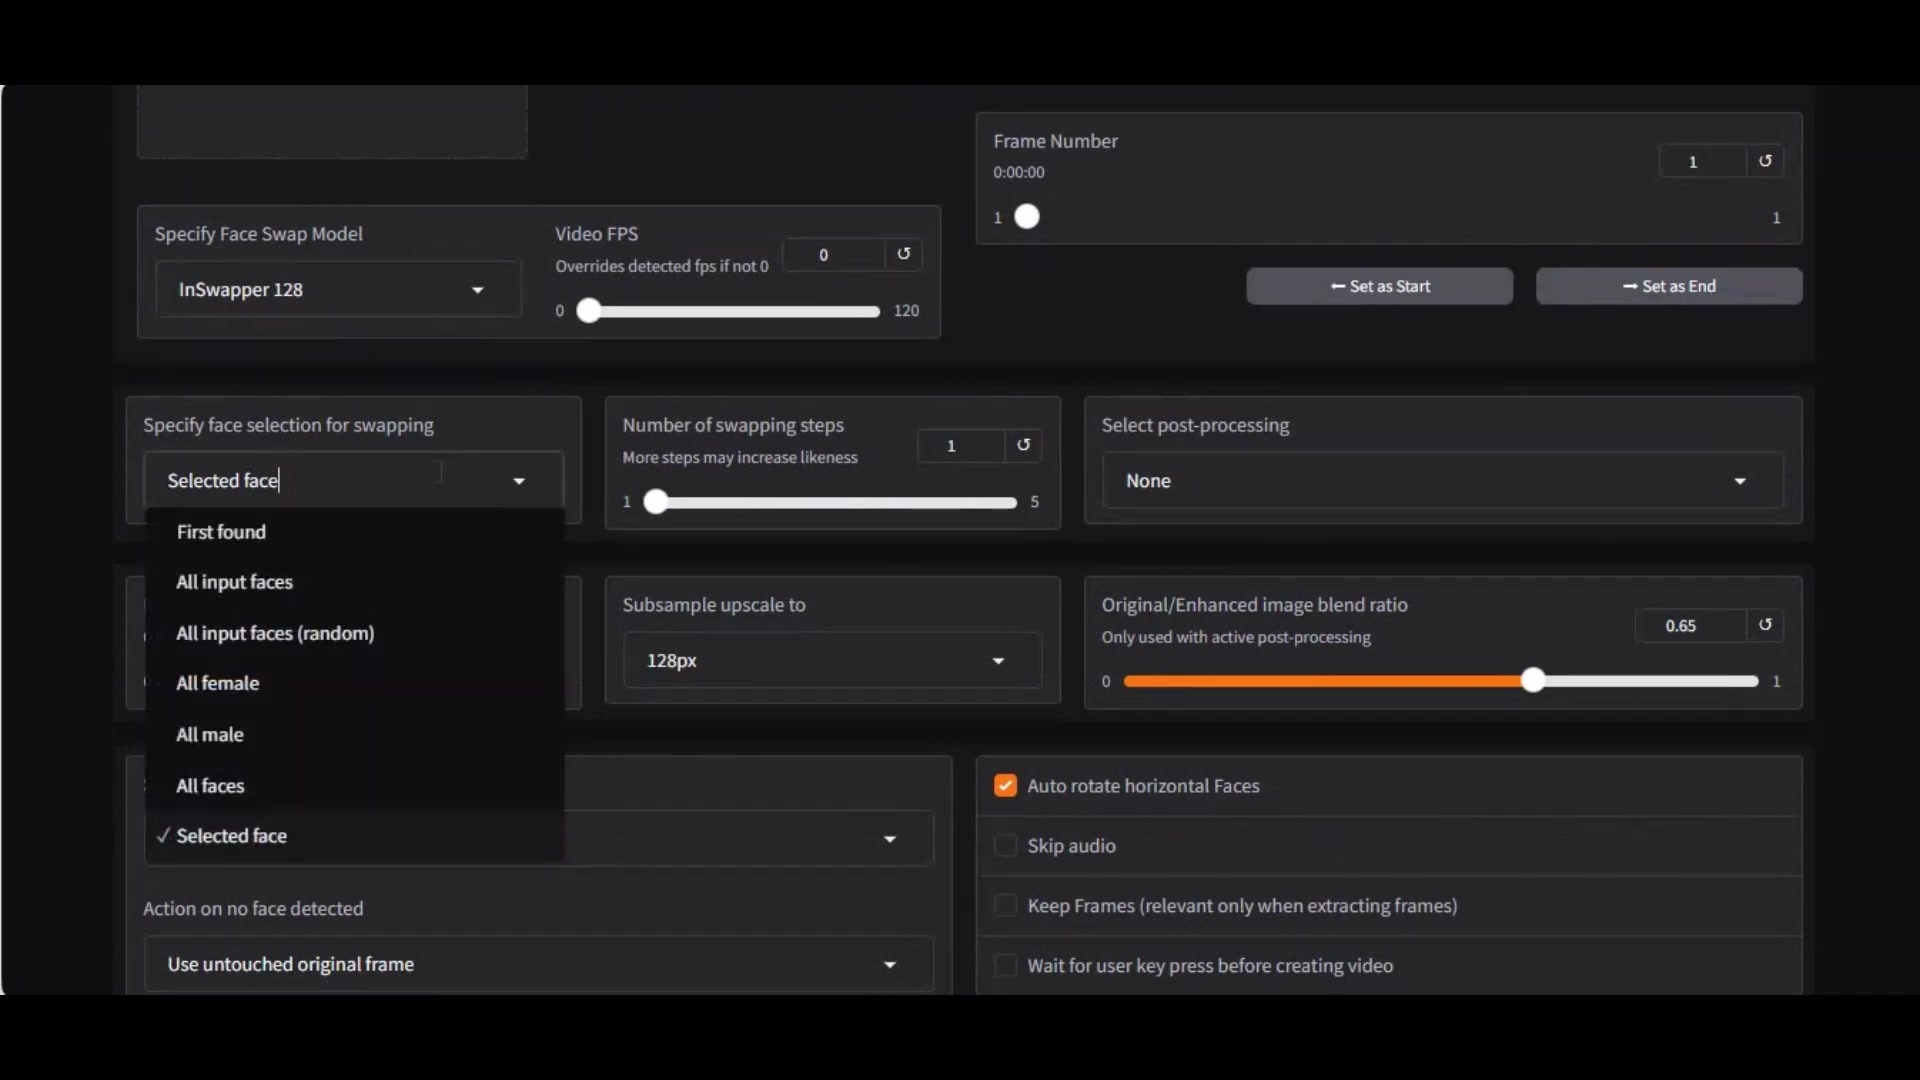Viewport: 1920px width, 1080px height.
Task: Choose First found option
Action: tap(355, 532)
